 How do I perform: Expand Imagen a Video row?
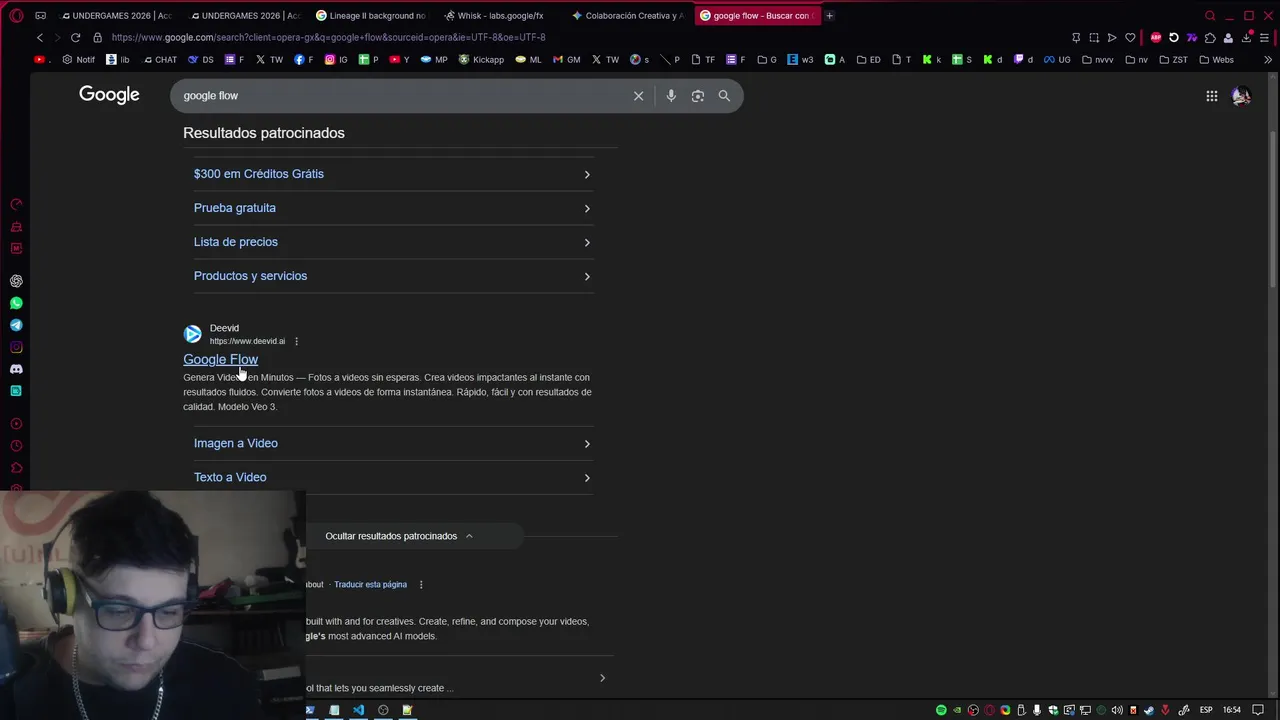point(393,443)
